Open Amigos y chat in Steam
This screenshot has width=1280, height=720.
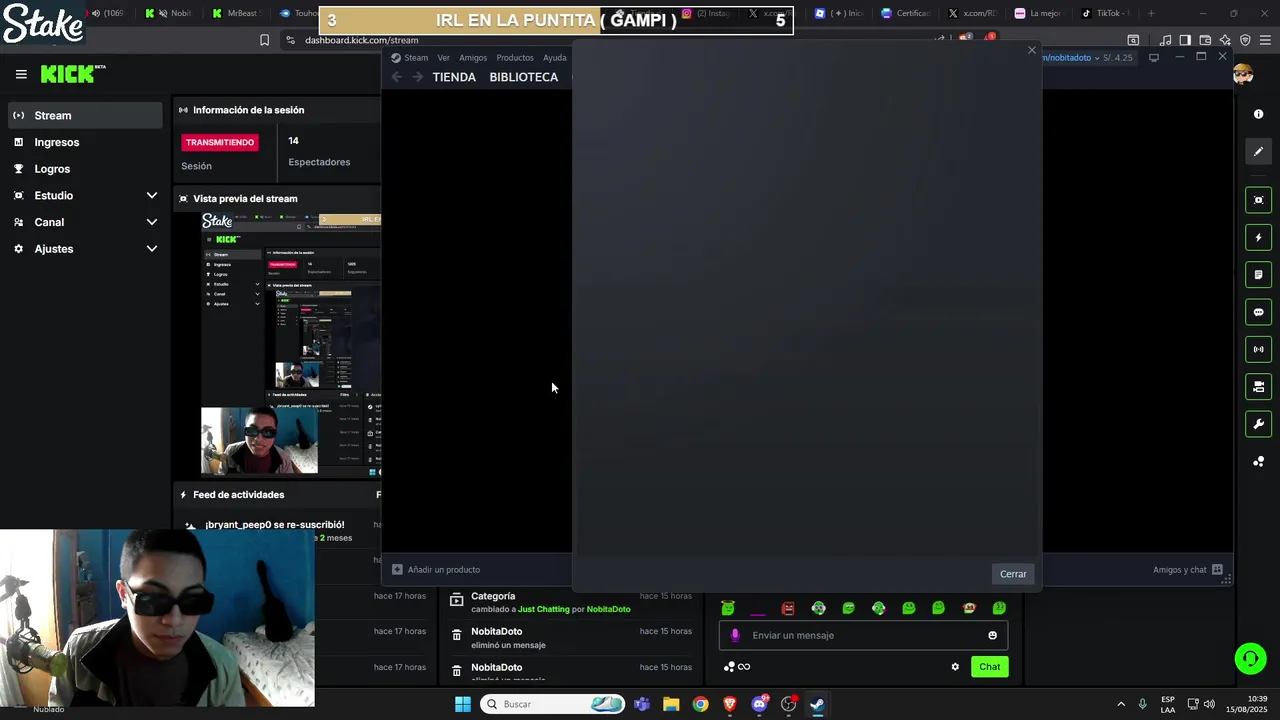click(1188, 570)
